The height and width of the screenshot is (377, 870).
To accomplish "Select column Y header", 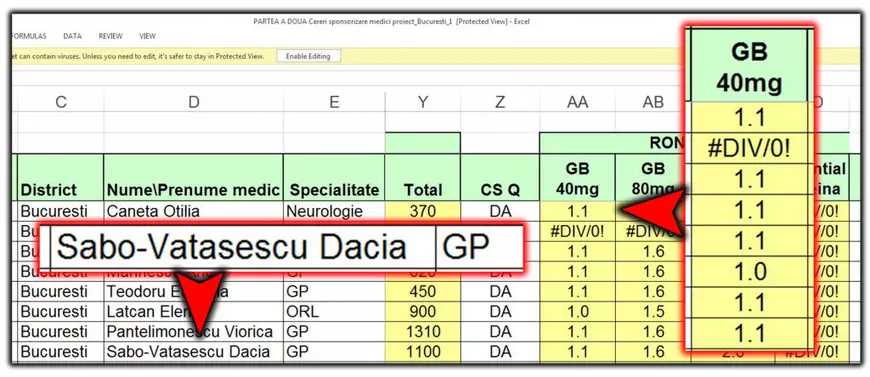I will click(423, 102).
